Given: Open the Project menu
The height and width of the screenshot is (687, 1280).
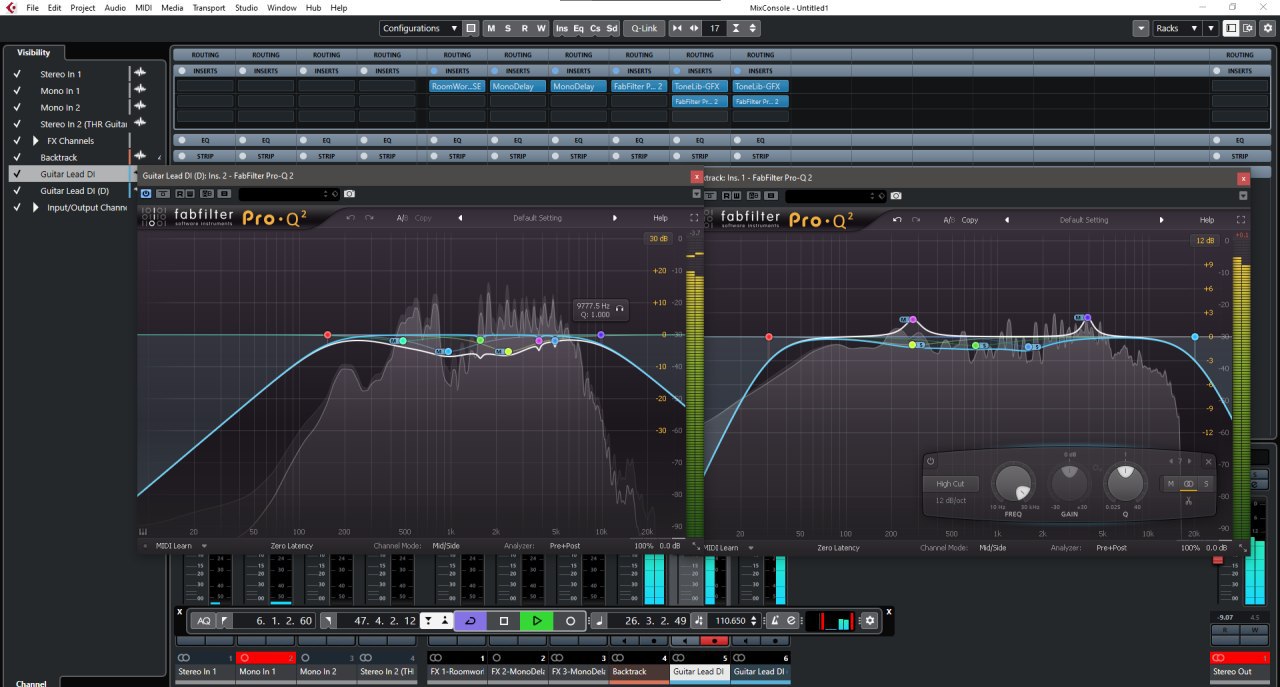Looking at the screenshot, I should pyautogui.click(x=83, y=7).
